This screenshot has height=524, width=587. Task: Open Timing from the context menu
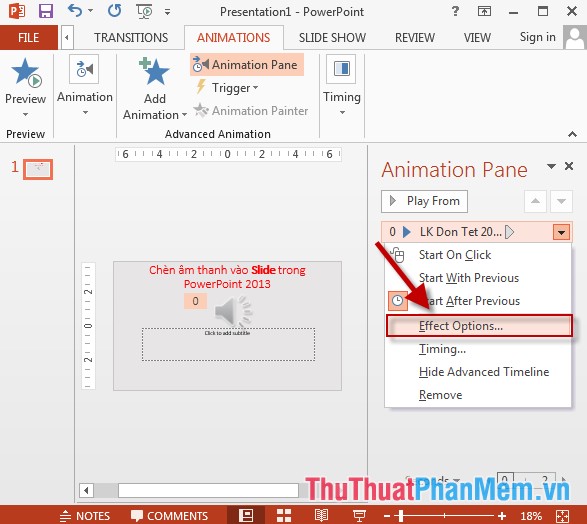(x=478, y=349)
